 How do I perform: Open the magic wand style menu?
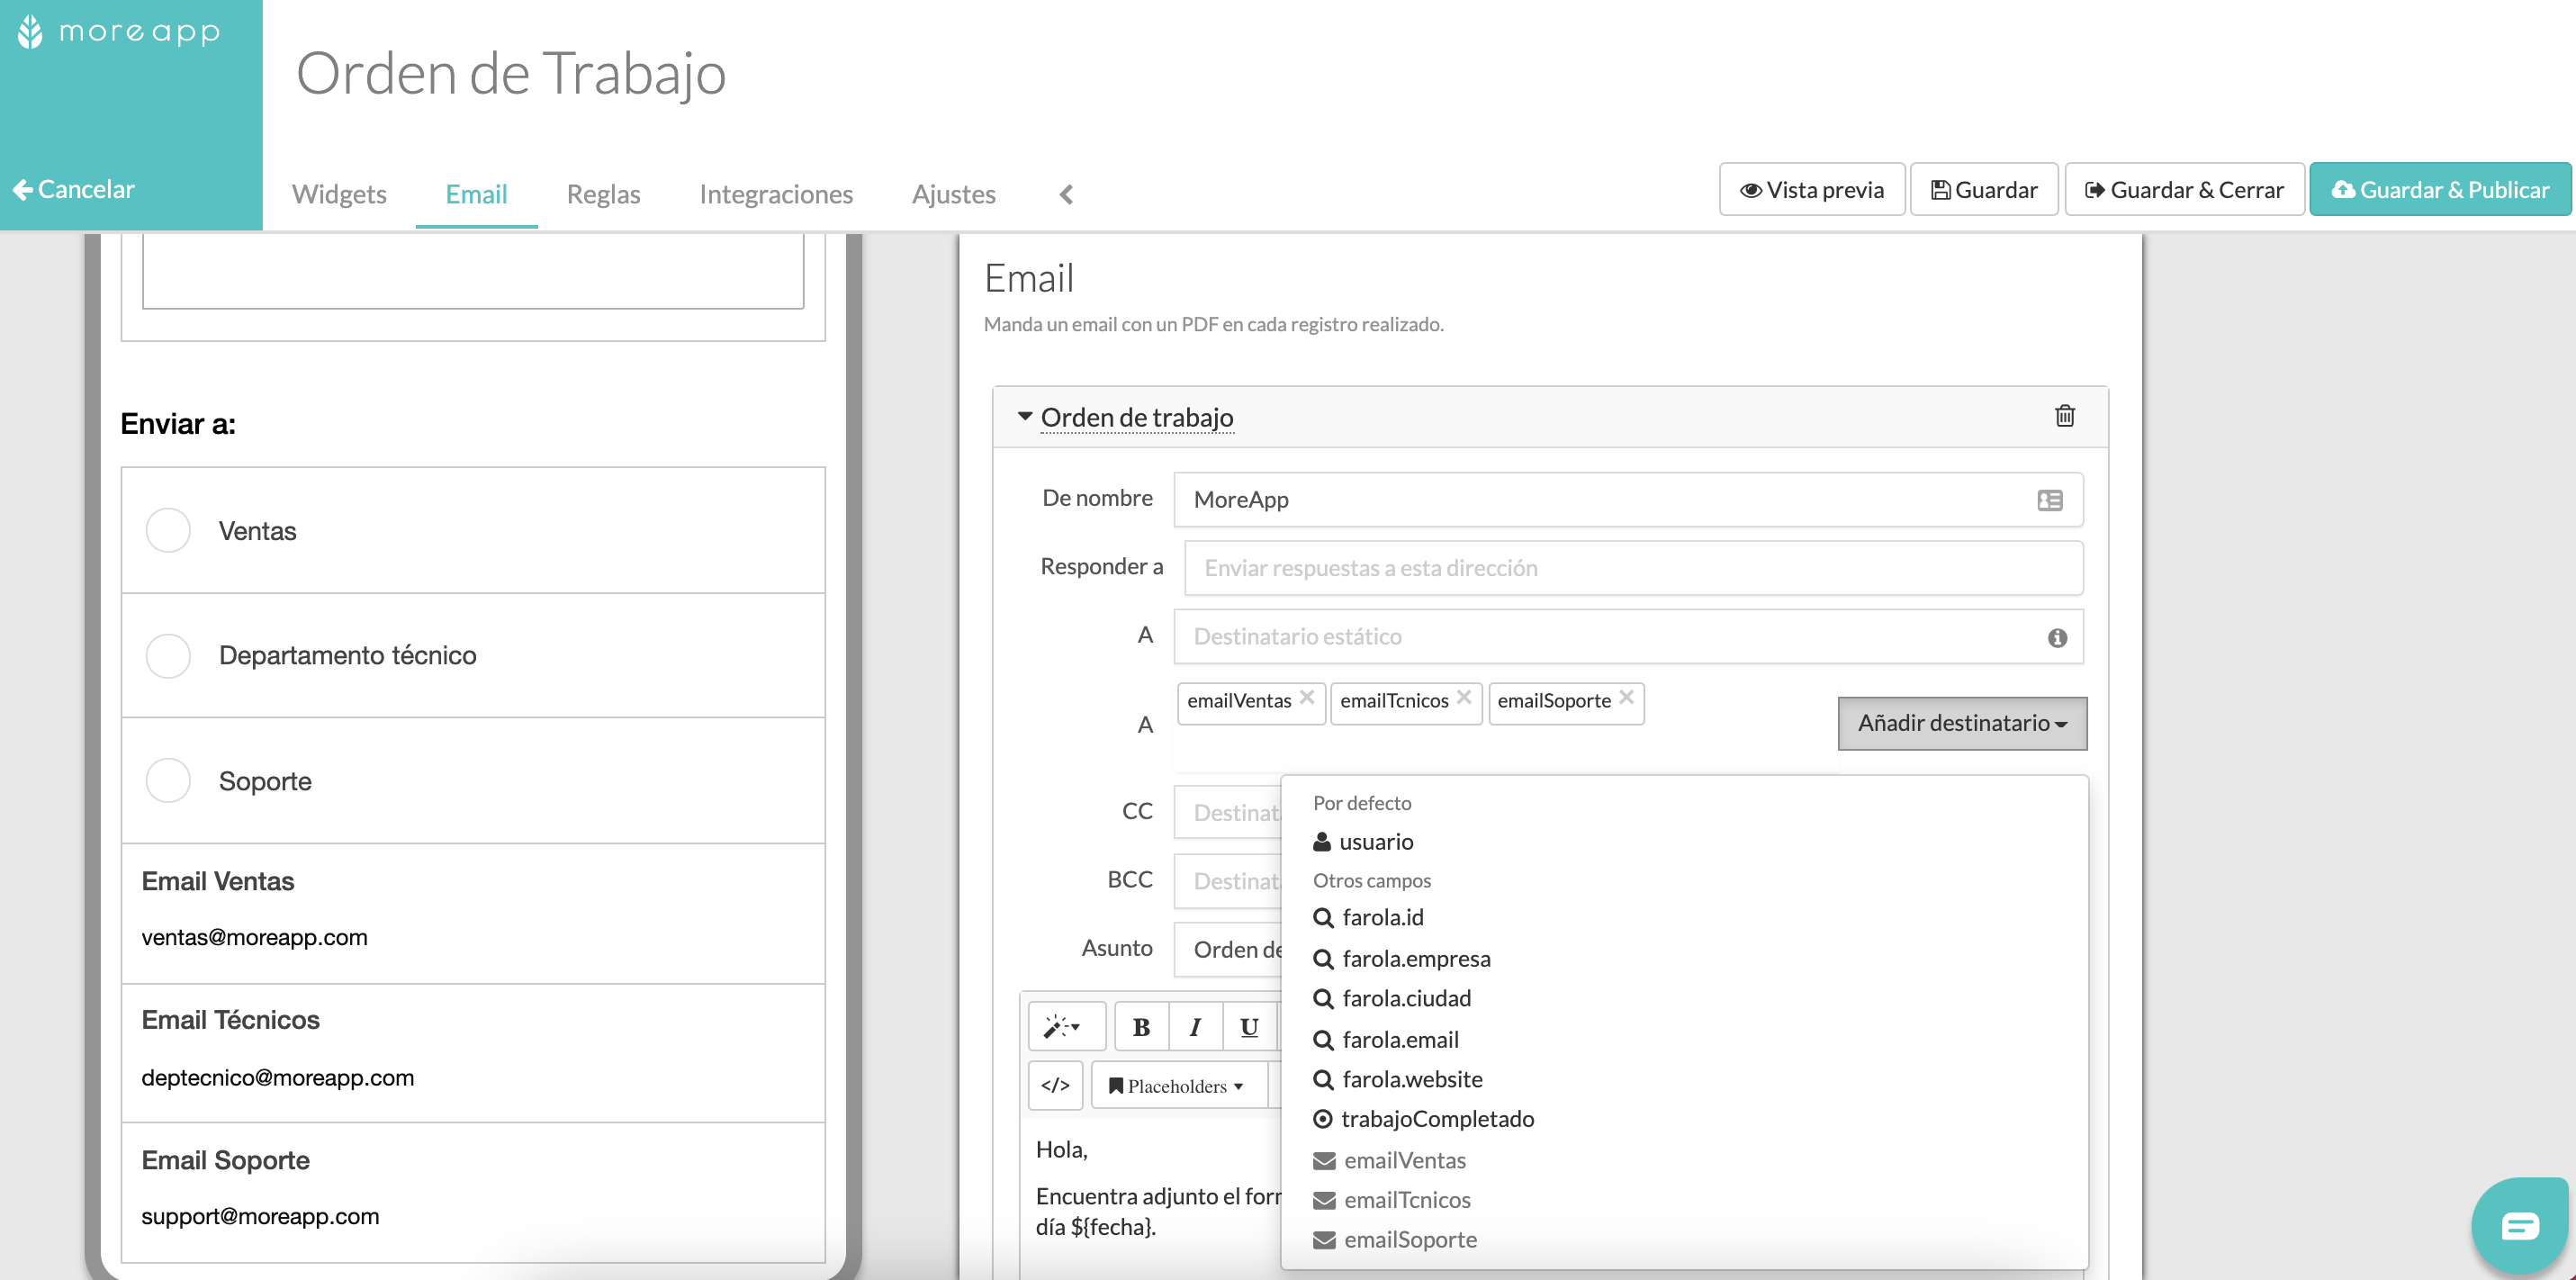[x=1066, y=1026]
